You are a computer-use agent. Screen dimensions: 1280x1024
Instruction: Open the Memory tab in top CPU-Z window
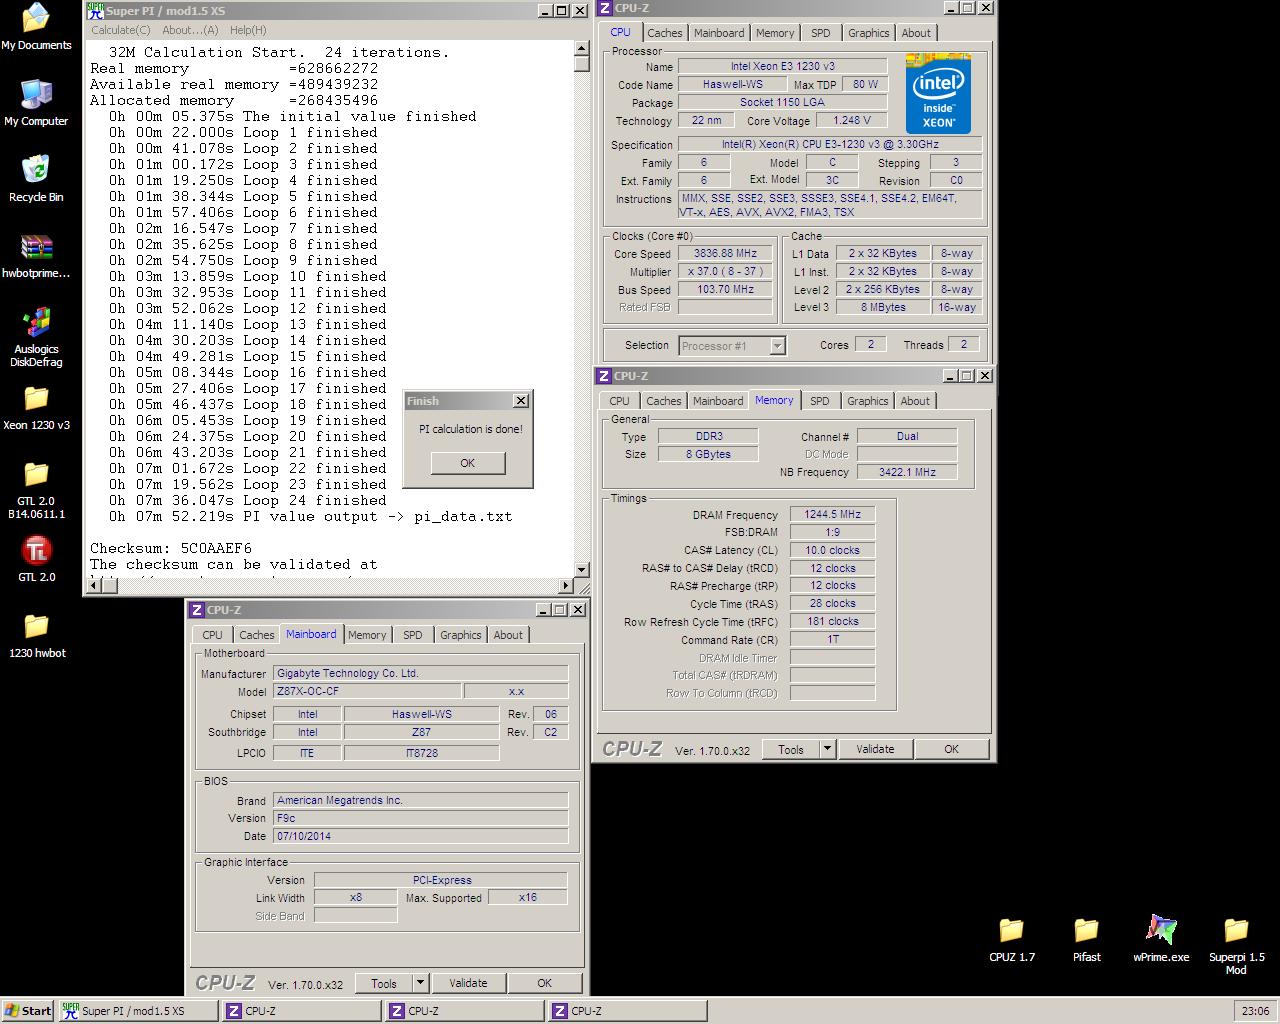[x=775, y=33]
